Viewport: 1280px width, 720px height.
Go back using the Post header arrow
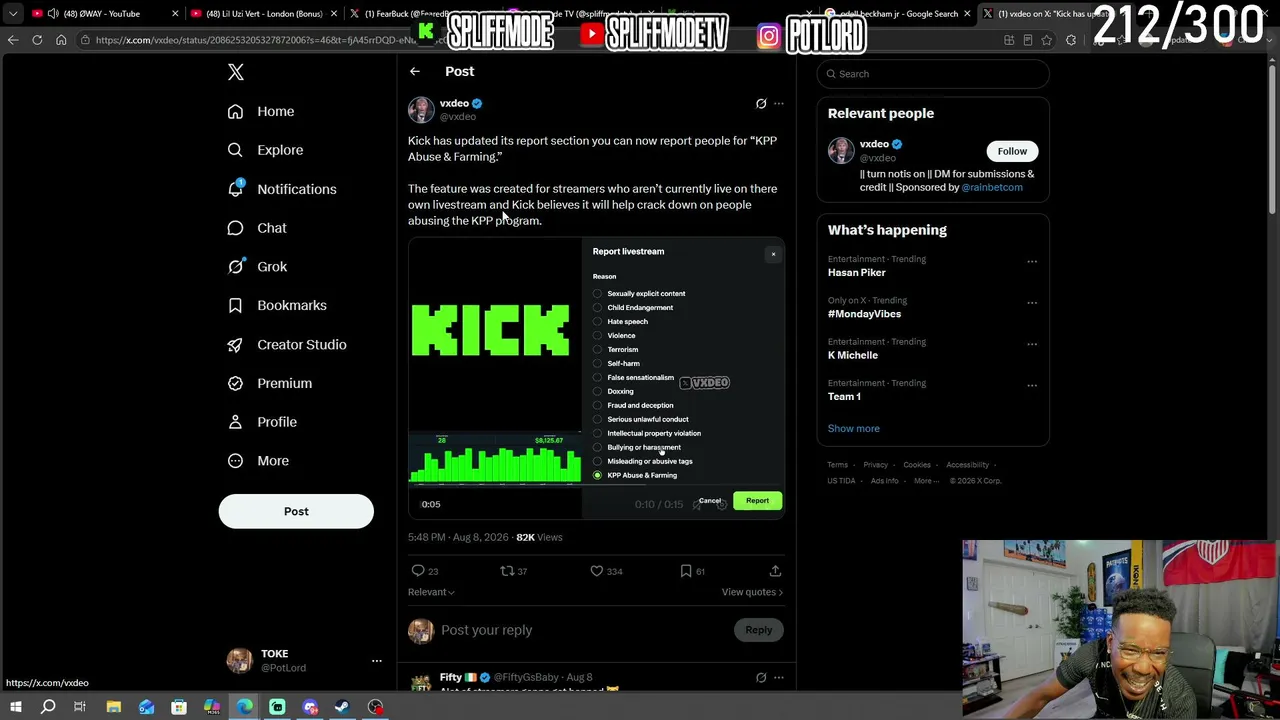pyautogui.click(x=415, y=71)
